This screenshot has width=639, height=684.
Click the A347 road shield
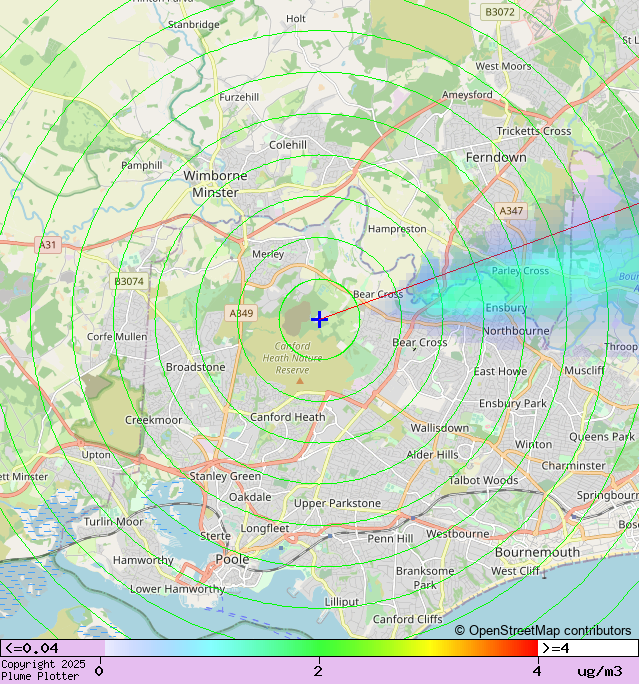click(511, 211)
